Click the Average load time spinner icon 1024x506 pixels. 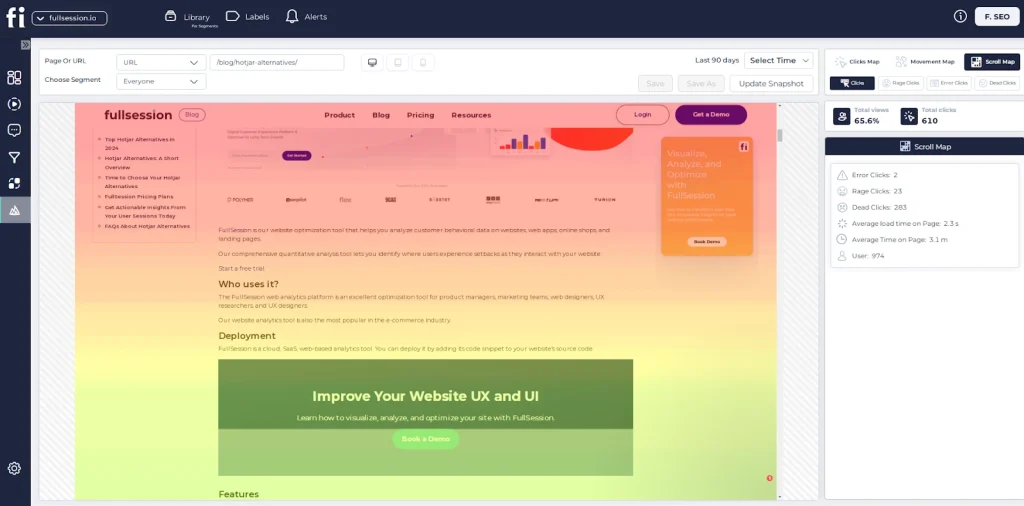tap(842, 223)
